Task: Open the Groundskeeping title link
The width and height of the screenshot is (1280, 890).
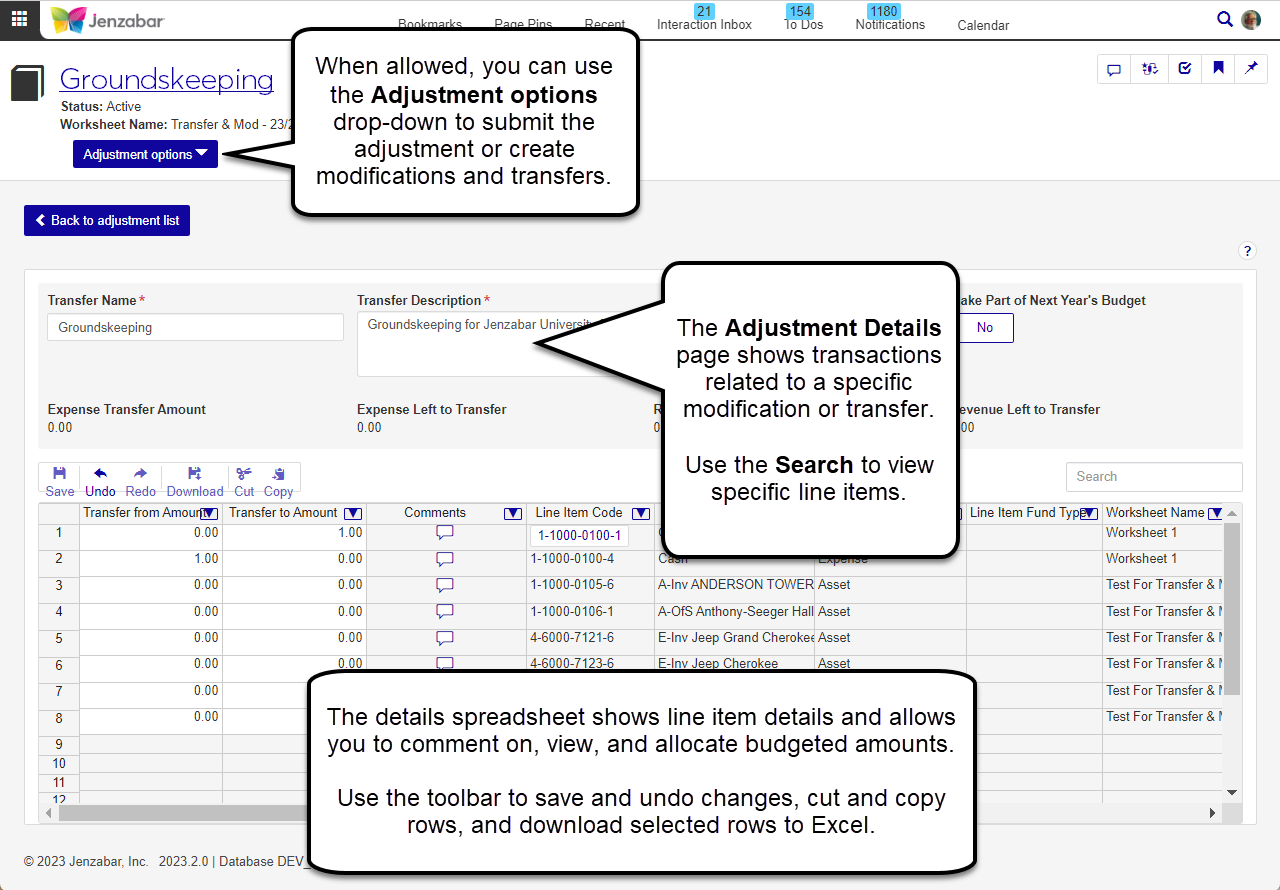Action: coord(166,79)
